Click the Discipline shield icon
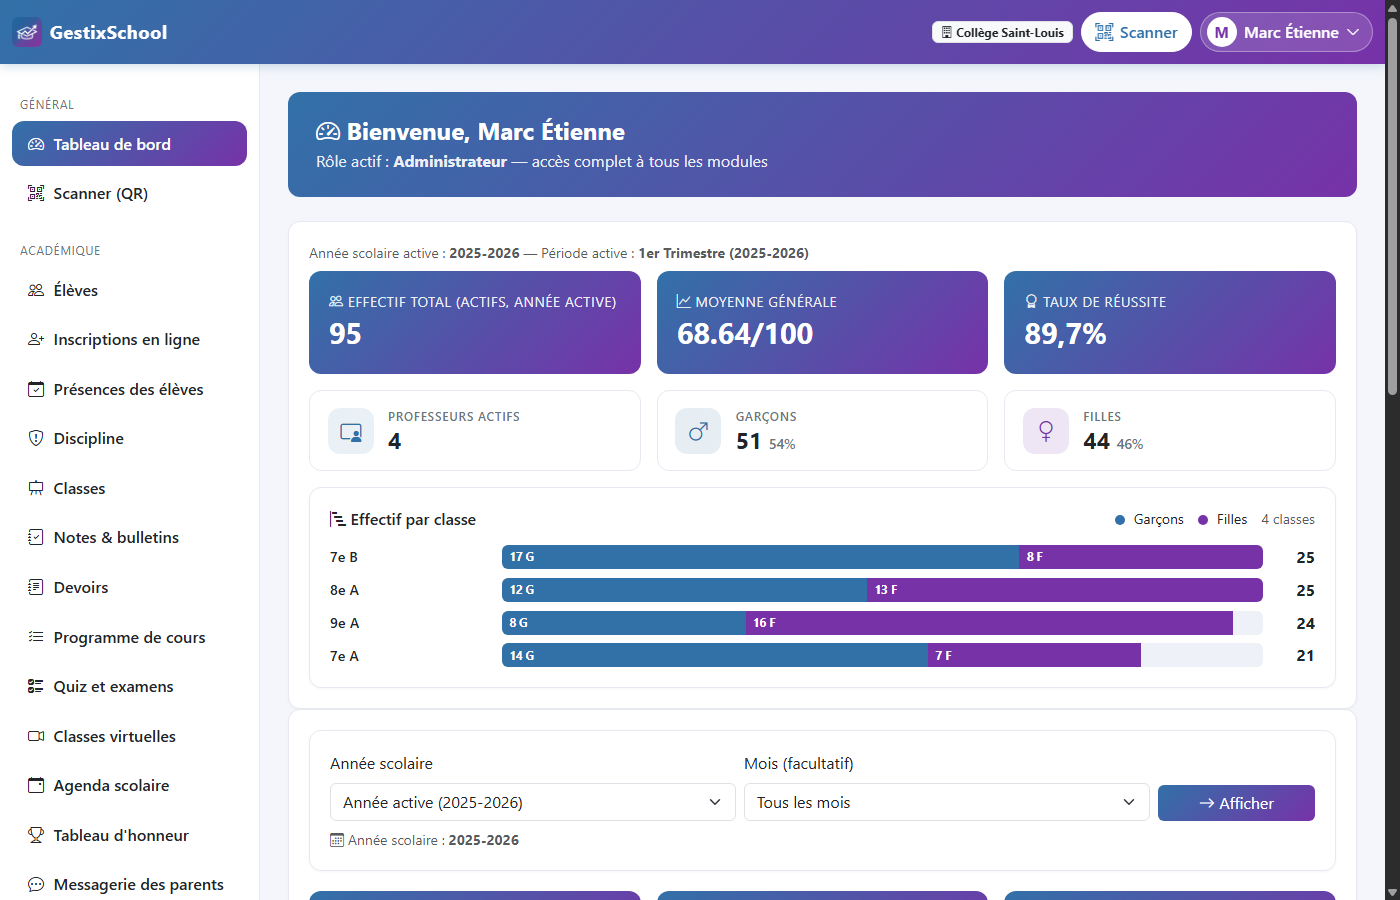1400x900 pixels. (x=36, y=439)
